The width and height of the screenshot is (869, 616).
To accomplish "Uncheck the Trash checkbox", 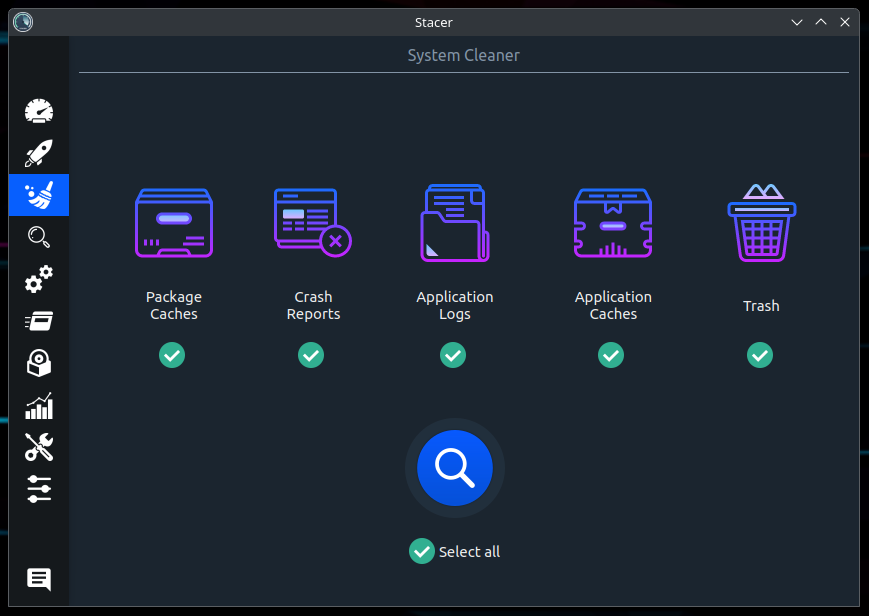I will tap(760, 355).
